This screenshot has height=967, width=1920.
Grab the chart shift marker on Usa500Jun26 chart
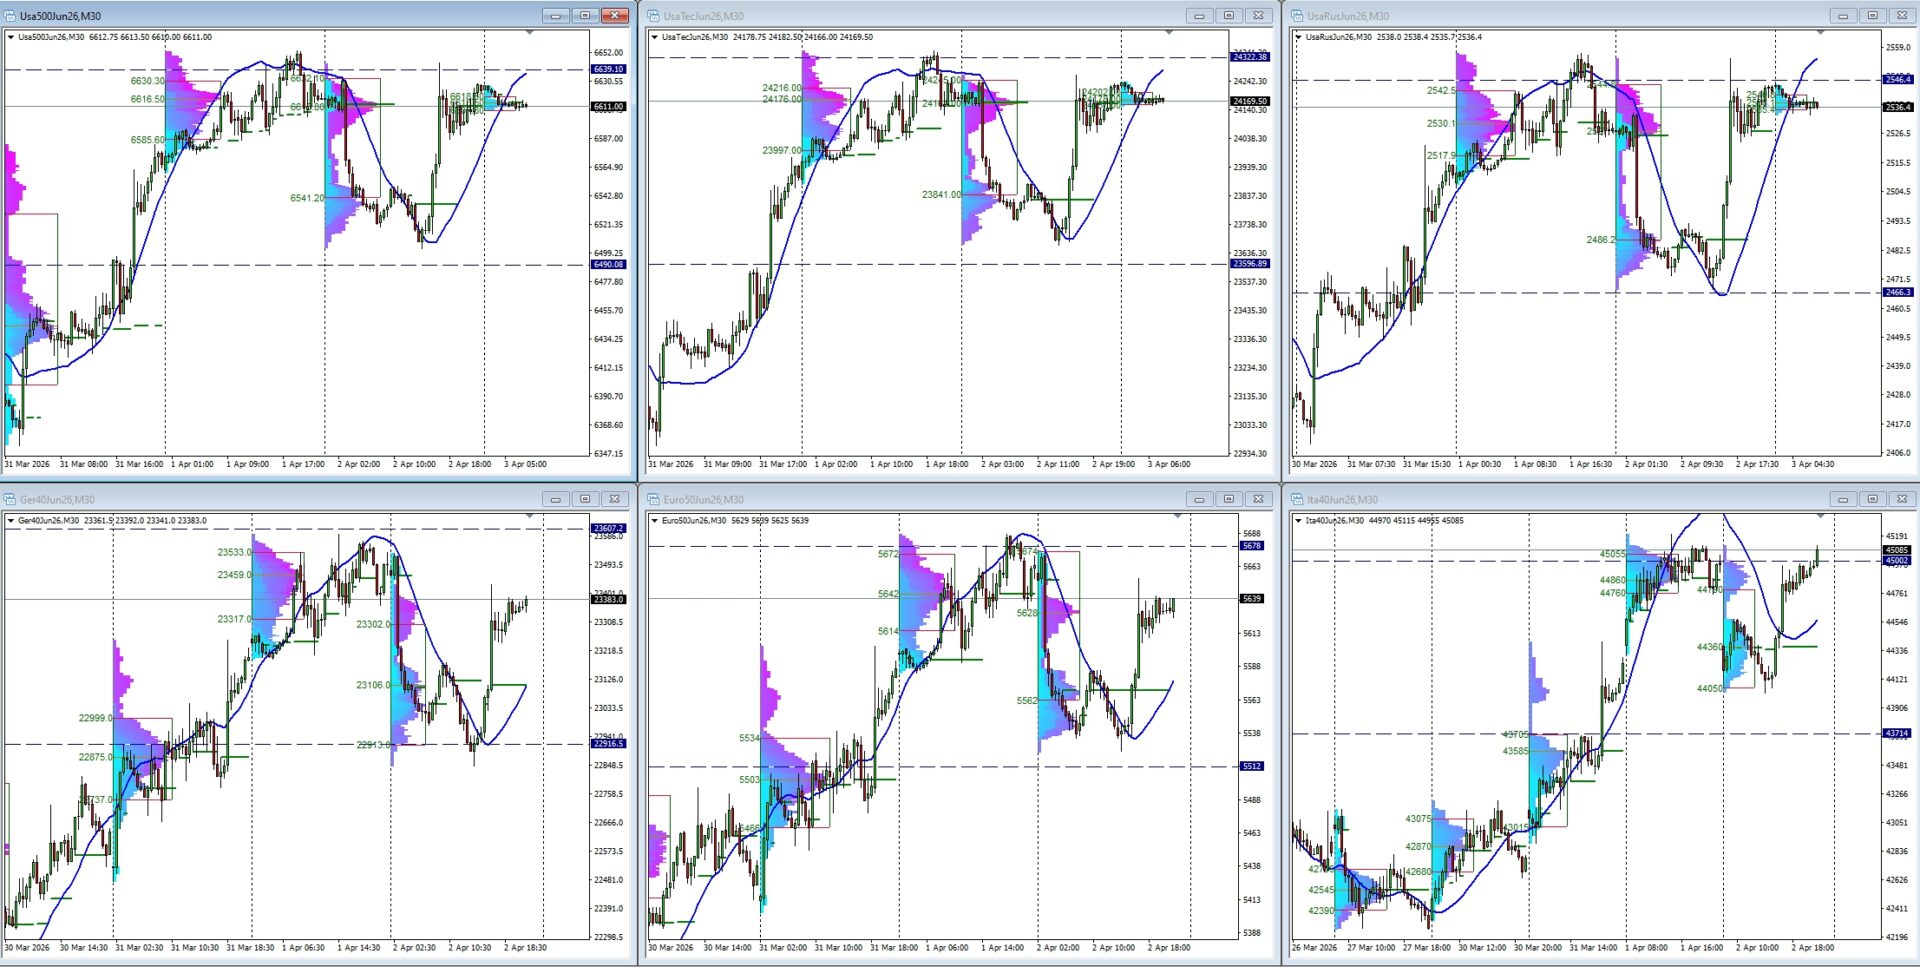529,33
